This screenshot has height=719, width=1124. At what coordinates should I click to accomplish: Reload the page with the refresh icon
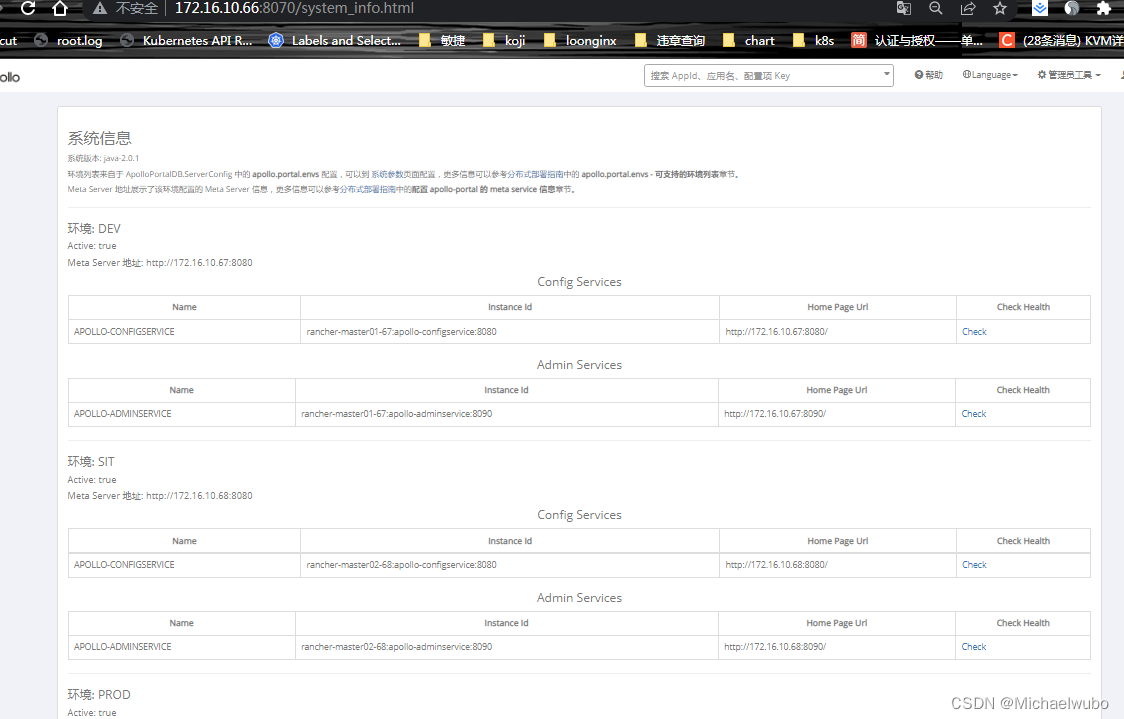[x=27, y=9]
